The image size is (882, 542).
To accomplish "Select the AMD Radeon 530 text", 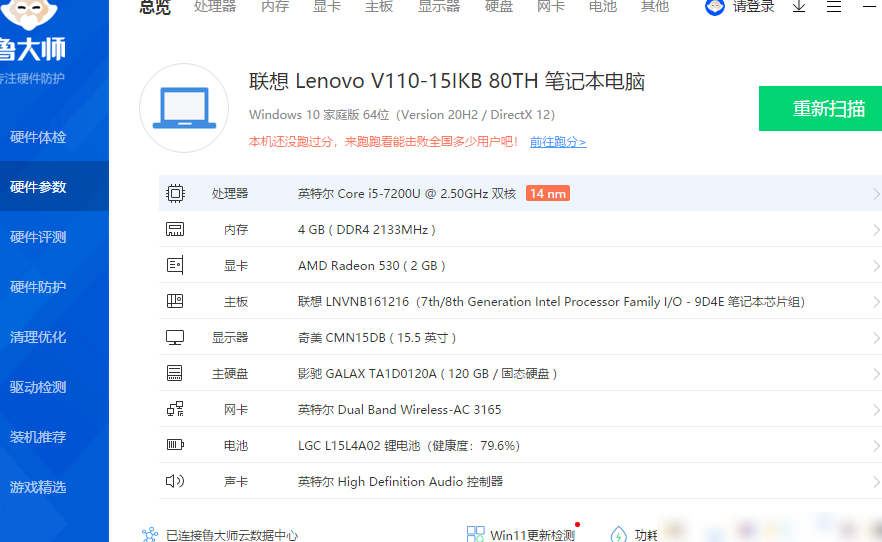I will pyautogui.click(x=372, y=265).
